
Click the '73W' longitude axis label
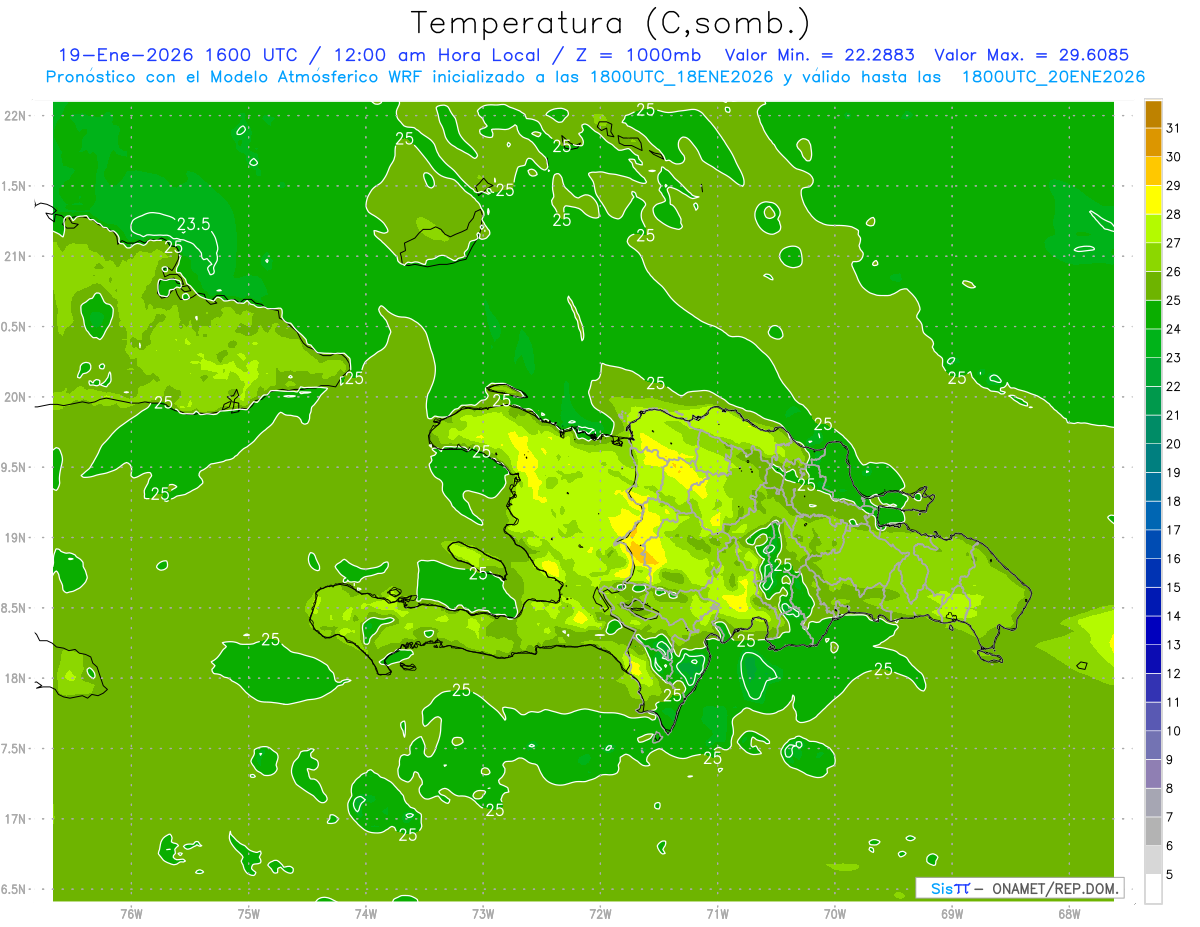pos(483,913)
